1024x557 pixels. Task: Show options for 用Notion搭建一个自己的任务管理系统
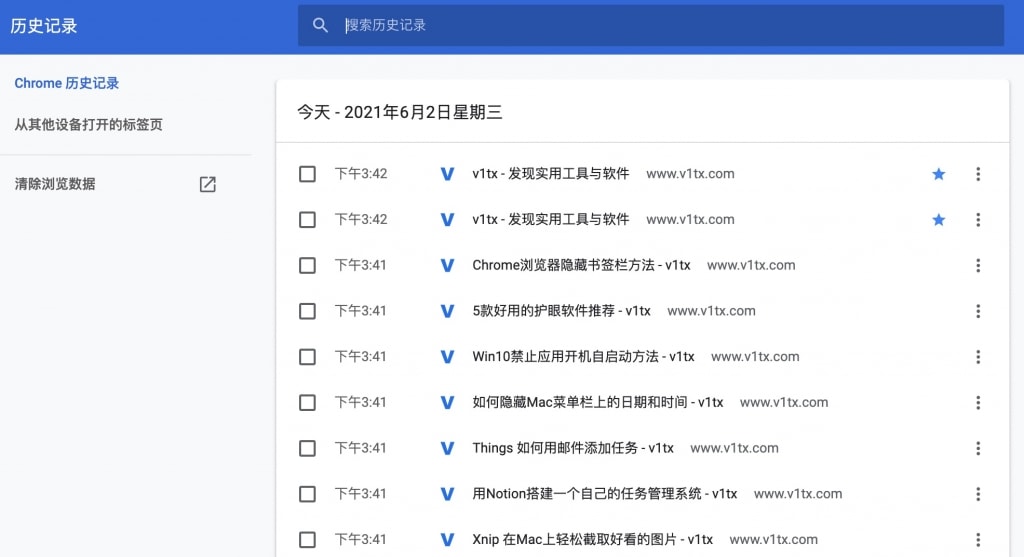(978, 494)
